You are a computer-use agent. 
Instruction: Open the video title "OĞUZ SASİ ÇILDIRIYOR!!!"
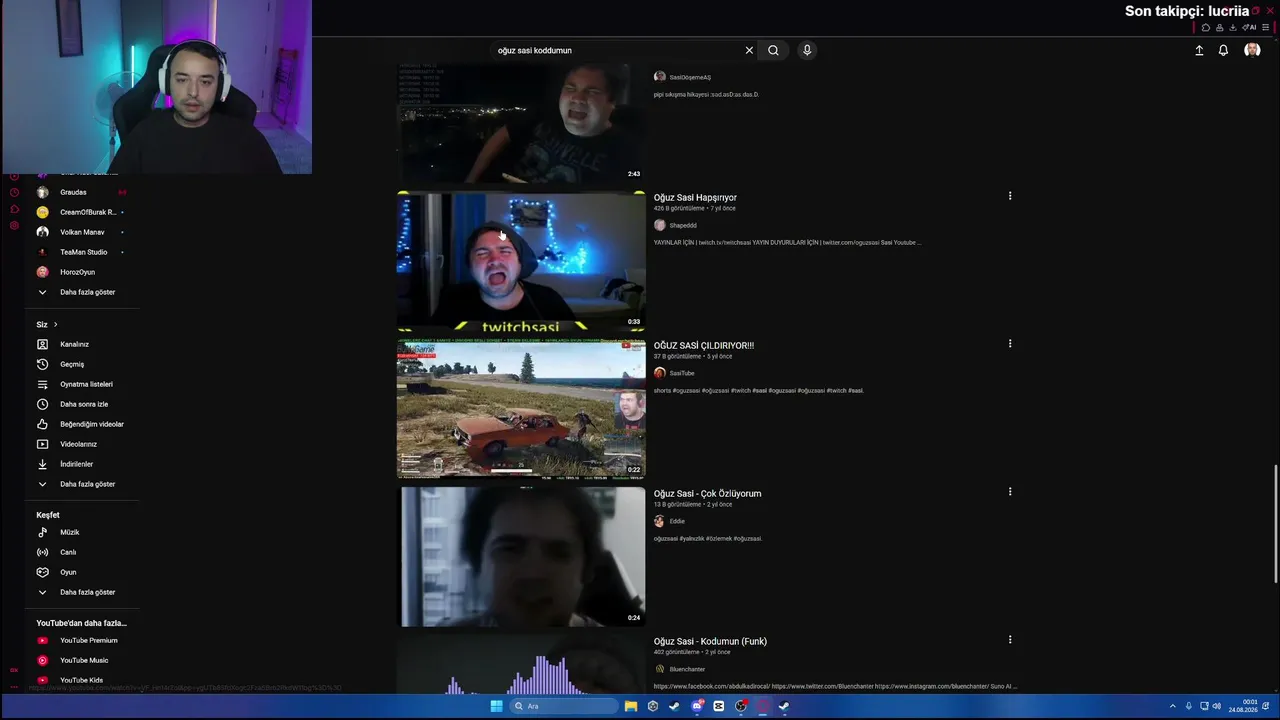pos(704,346)
